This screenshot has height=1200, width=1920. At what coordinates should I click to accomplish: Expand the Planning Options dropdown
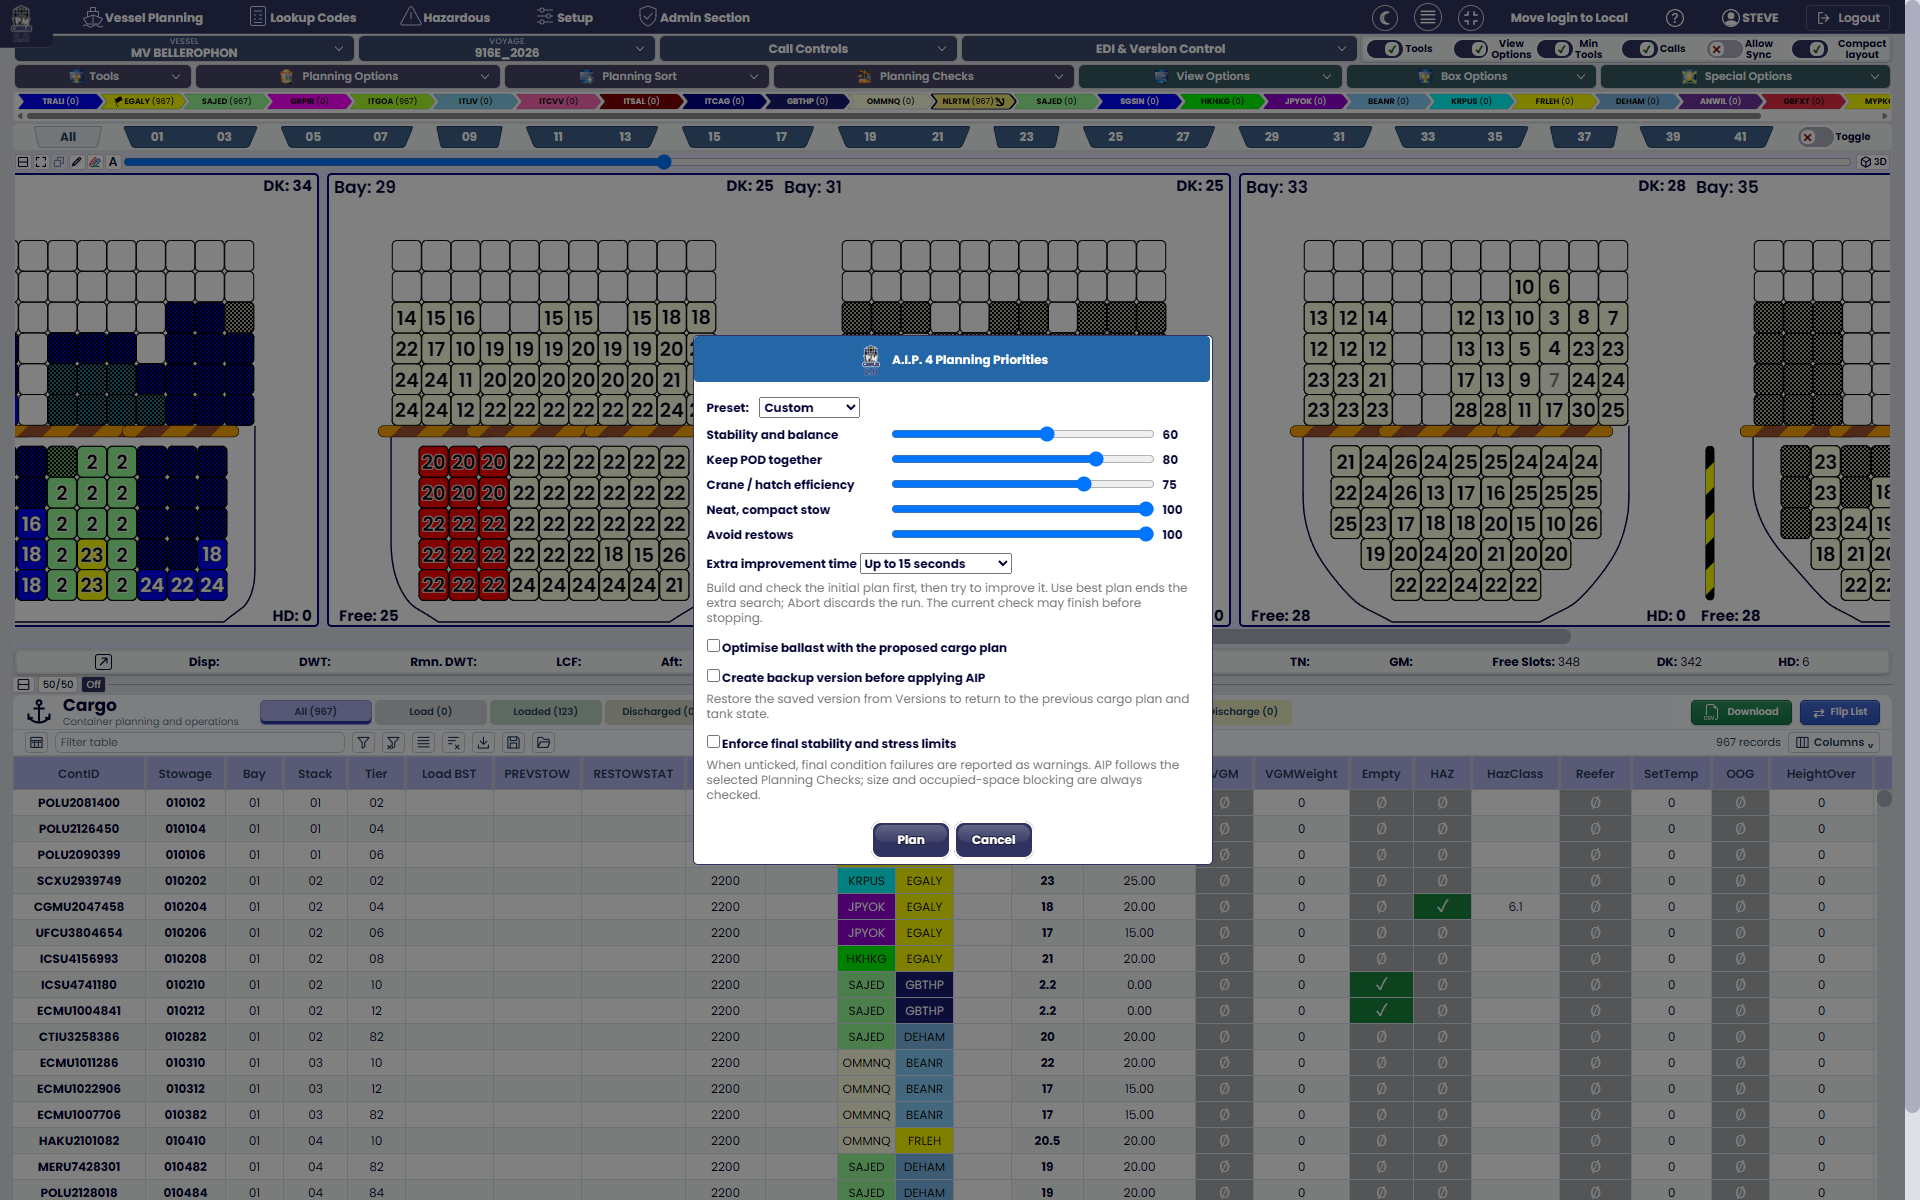(x=348, y=76)
